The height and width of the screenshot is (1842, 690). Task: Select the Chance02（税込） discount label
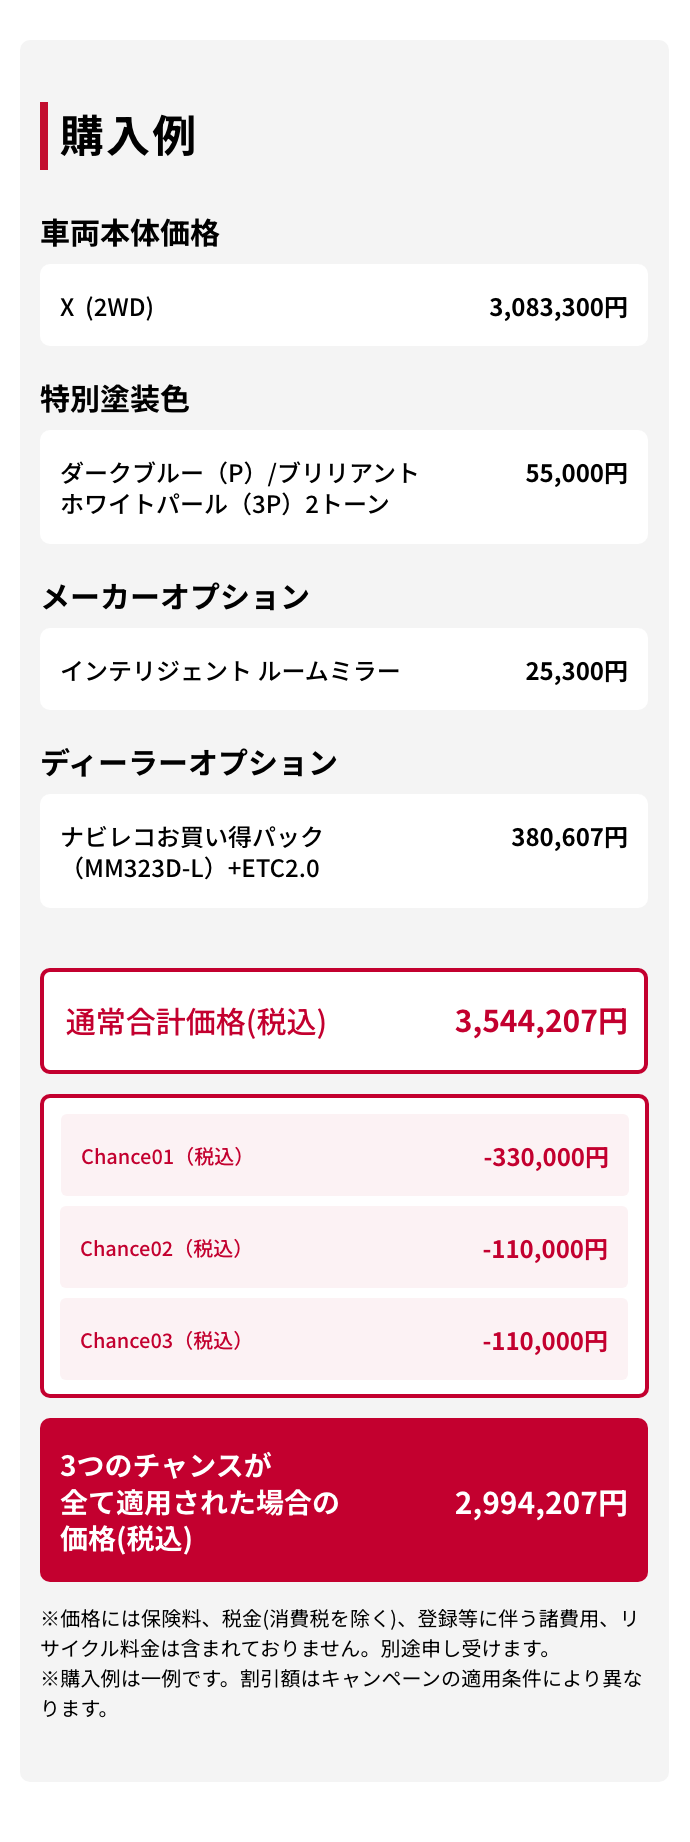[x=162, y=1248]
